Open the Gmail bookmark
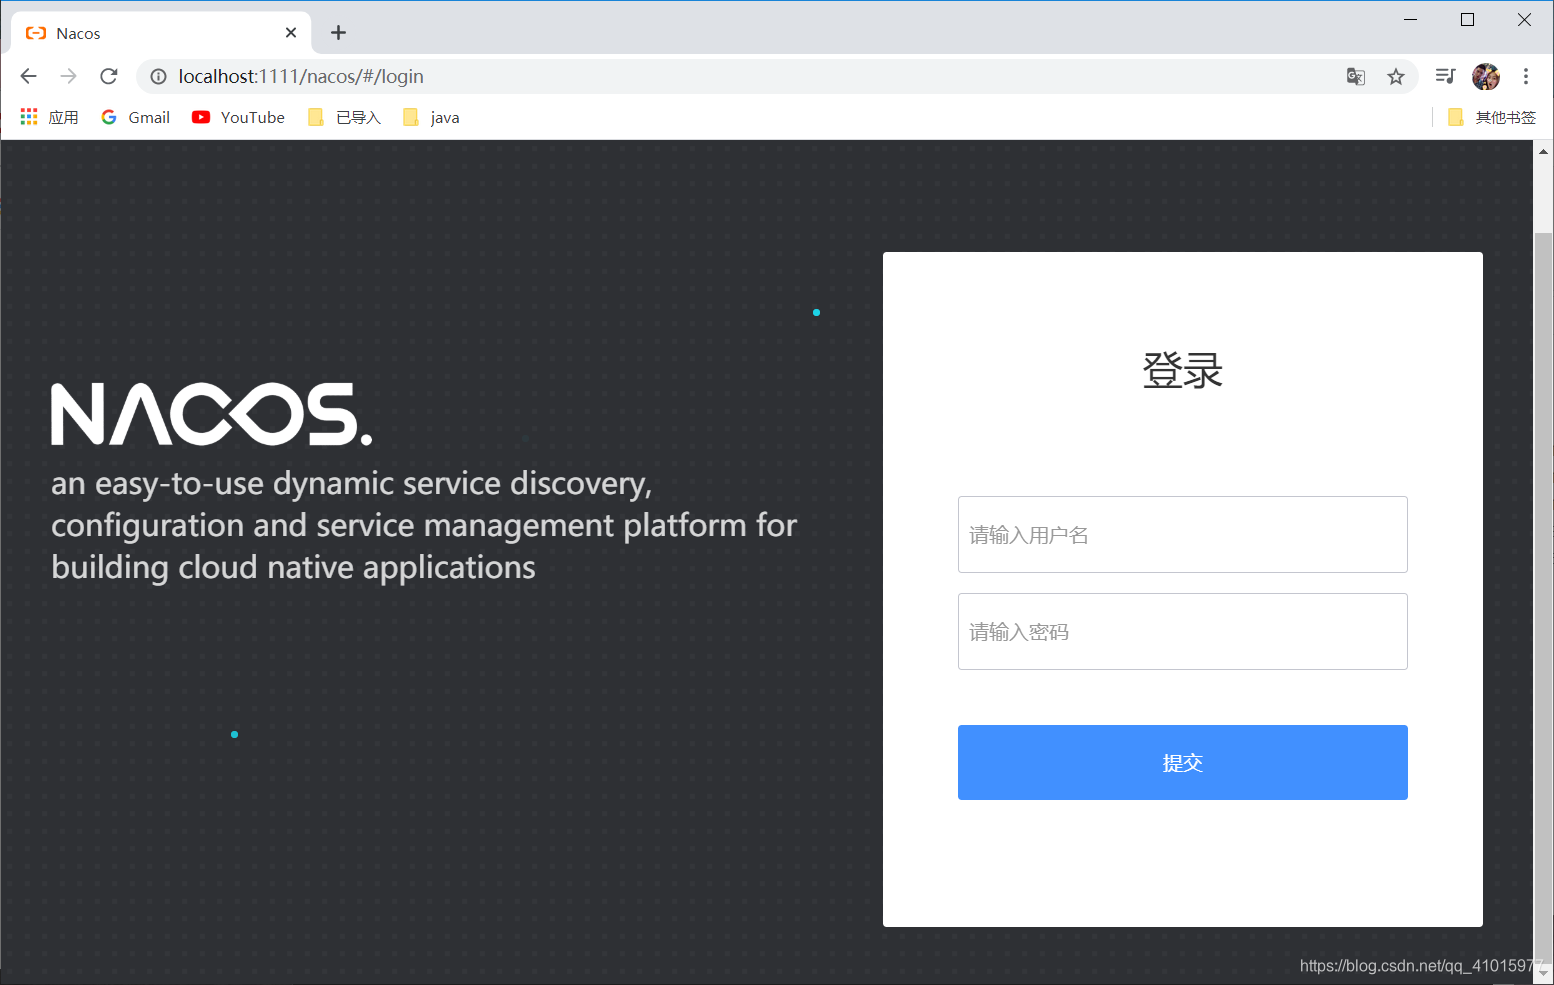Viewport: 1554px width, 985px height. [136, 117]
